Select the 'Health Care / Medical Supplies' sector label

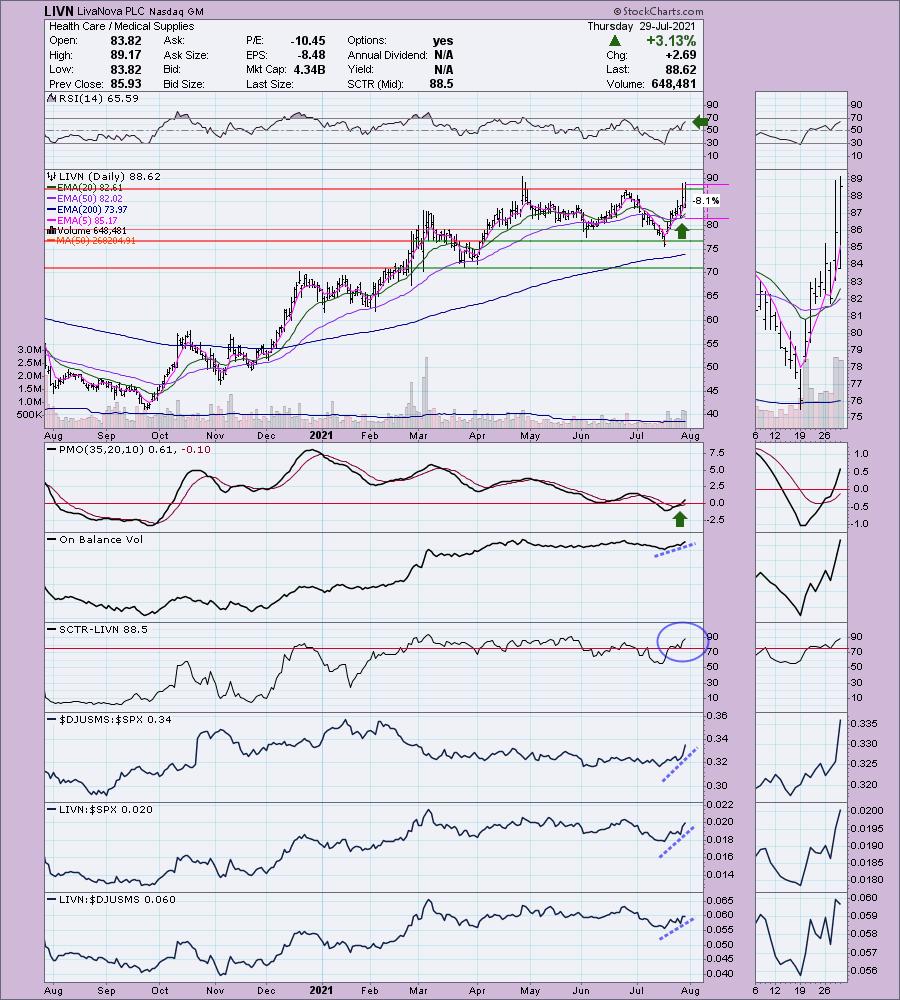[121, 26]
